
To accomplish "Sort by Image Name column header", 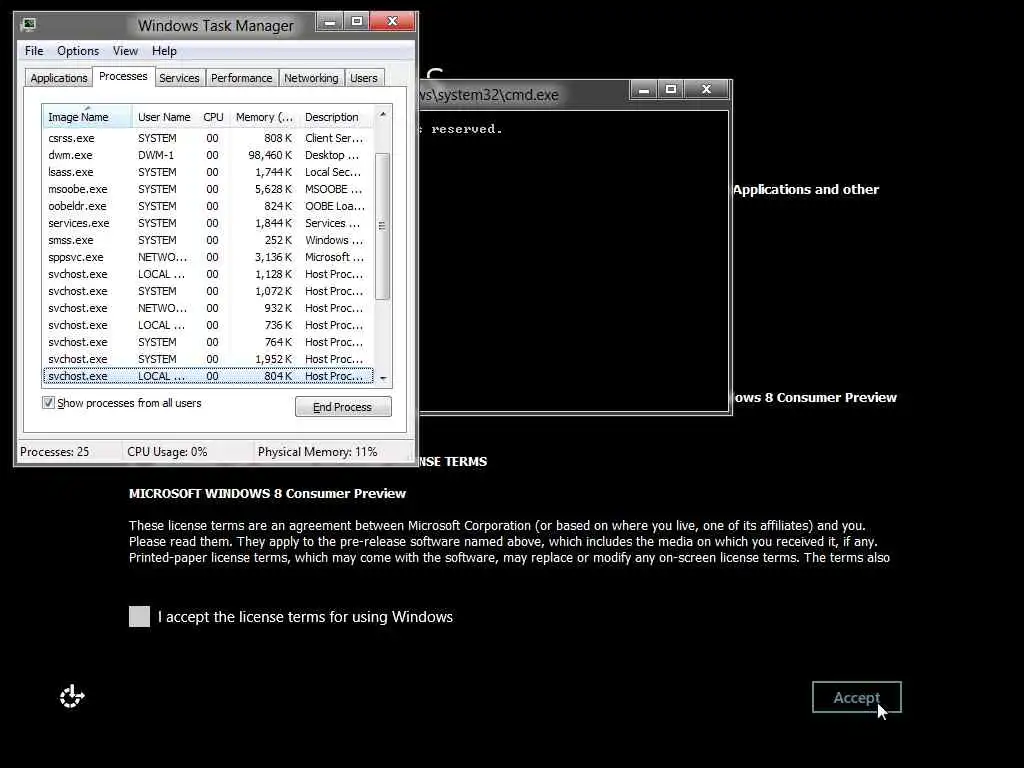I will tap(87, 117).
